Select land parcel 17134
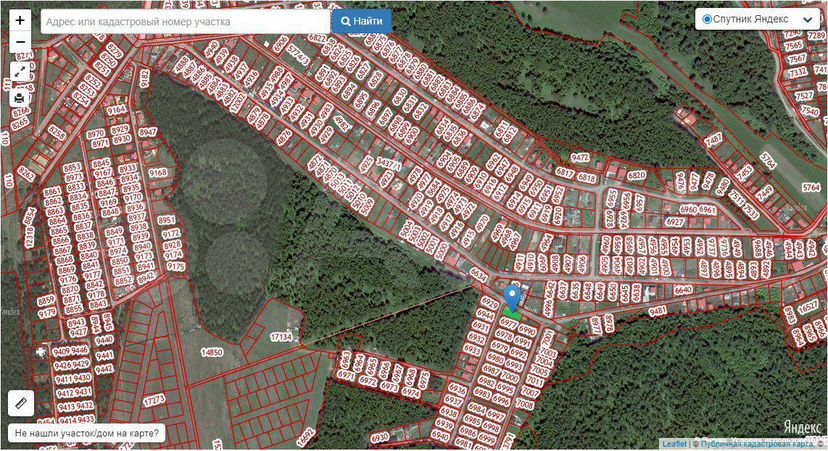Screen dimensions: 828x451 [283, 337]
